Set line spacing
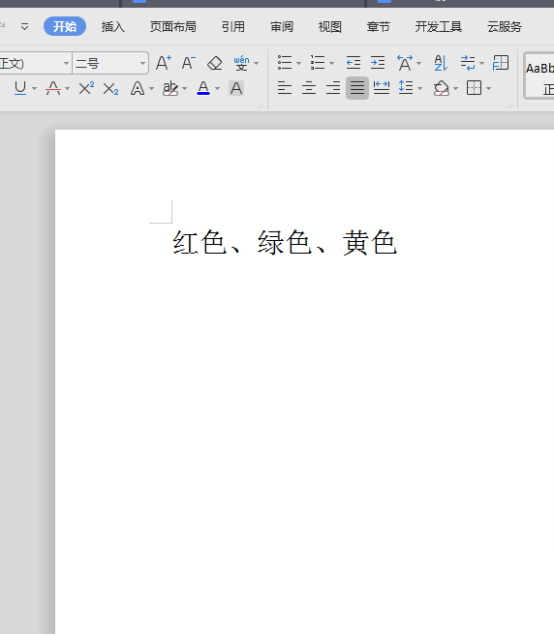The image size is (554, 635). (406, 88)
